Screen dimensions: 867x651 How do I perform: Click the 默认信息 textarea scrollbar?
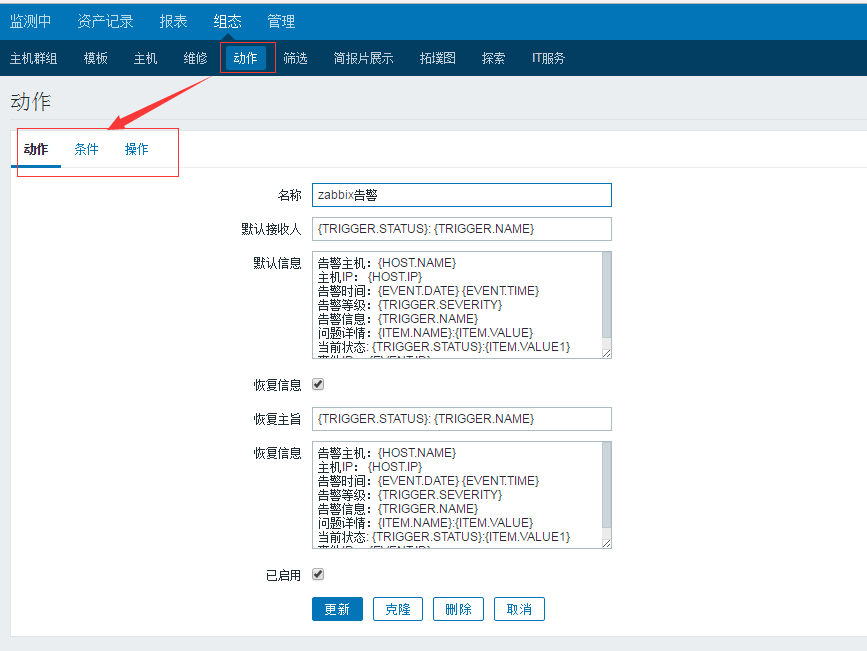click(607, 296)
